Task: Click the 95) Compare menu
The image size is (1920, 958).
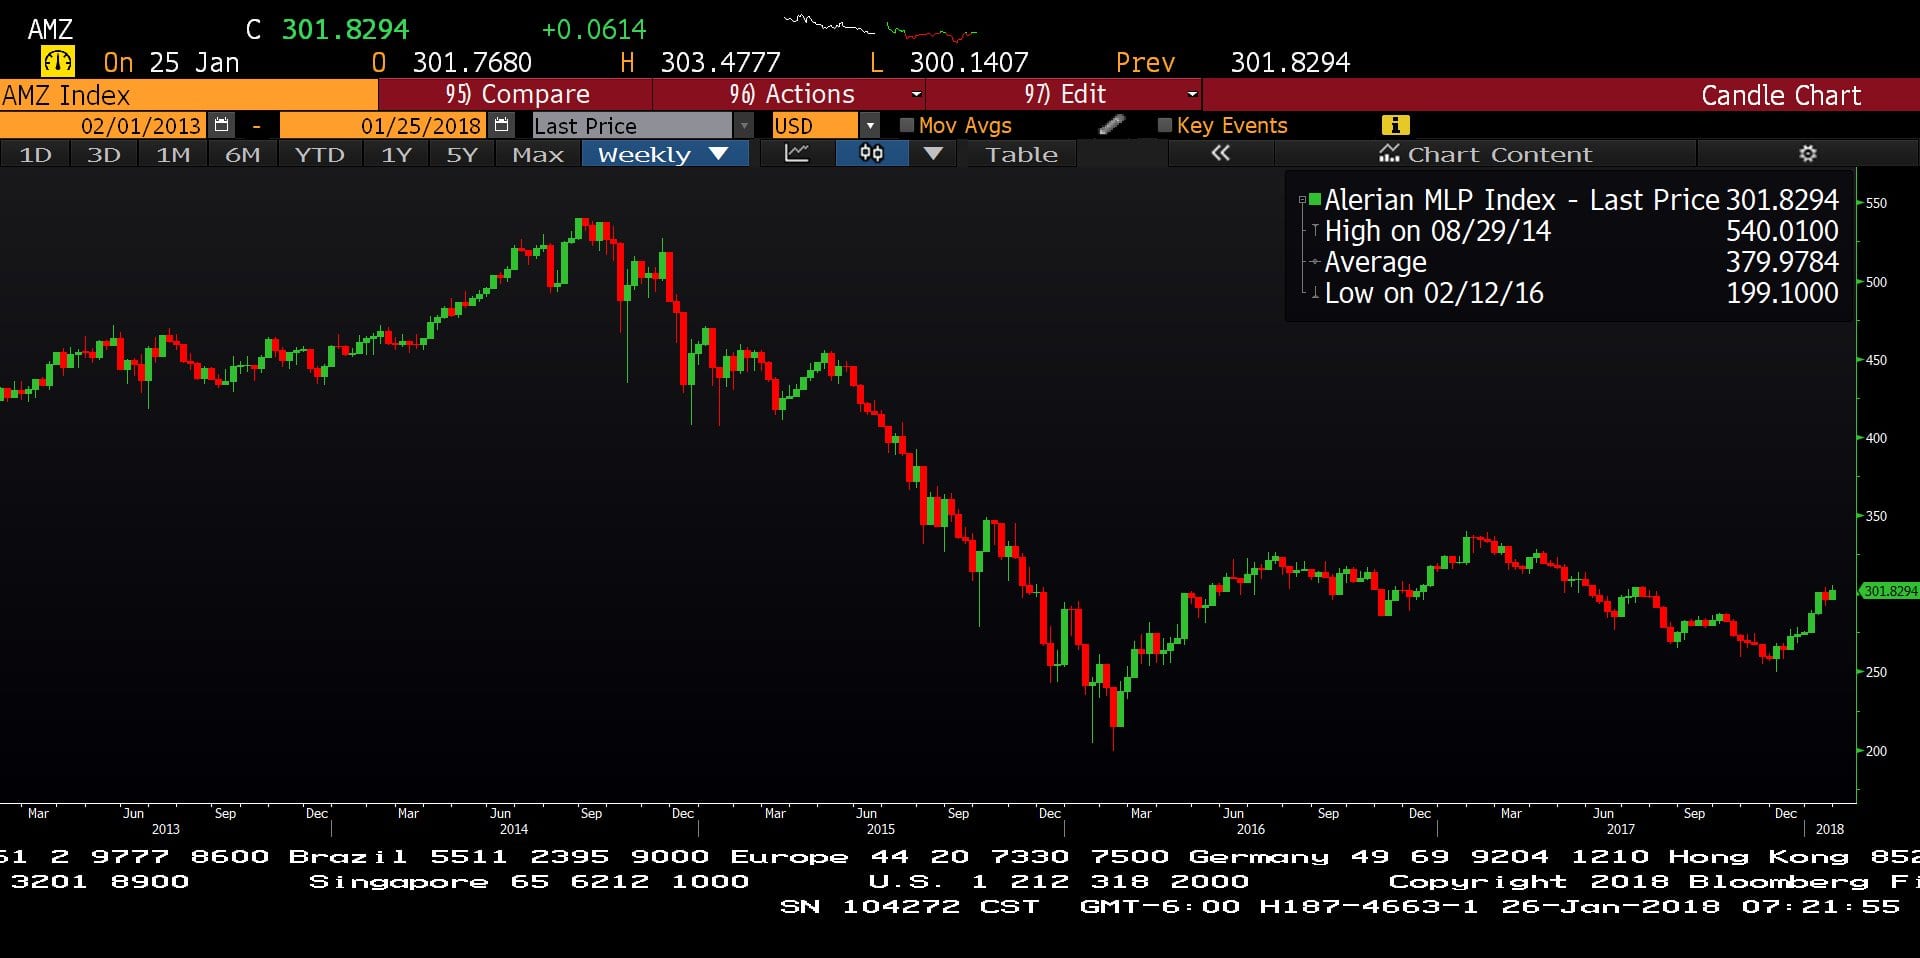Action: [x=517, y=94]
